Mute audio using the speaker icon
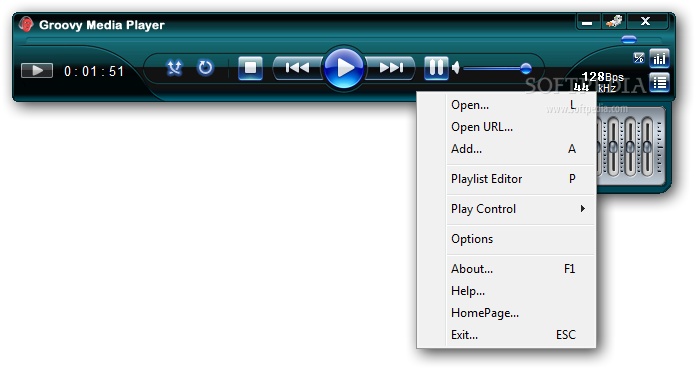 (455, 68)
